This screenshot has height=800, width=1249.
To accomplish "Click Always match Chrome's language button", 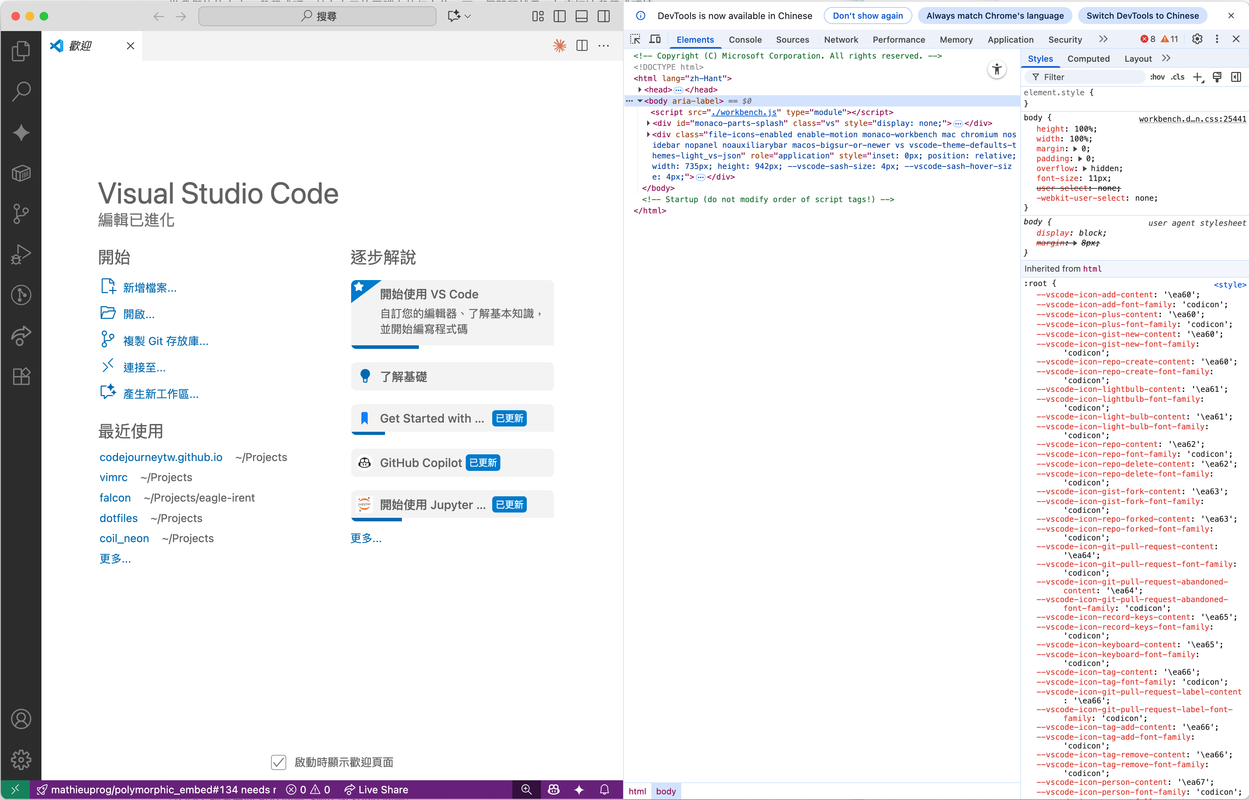I will 994,16.
